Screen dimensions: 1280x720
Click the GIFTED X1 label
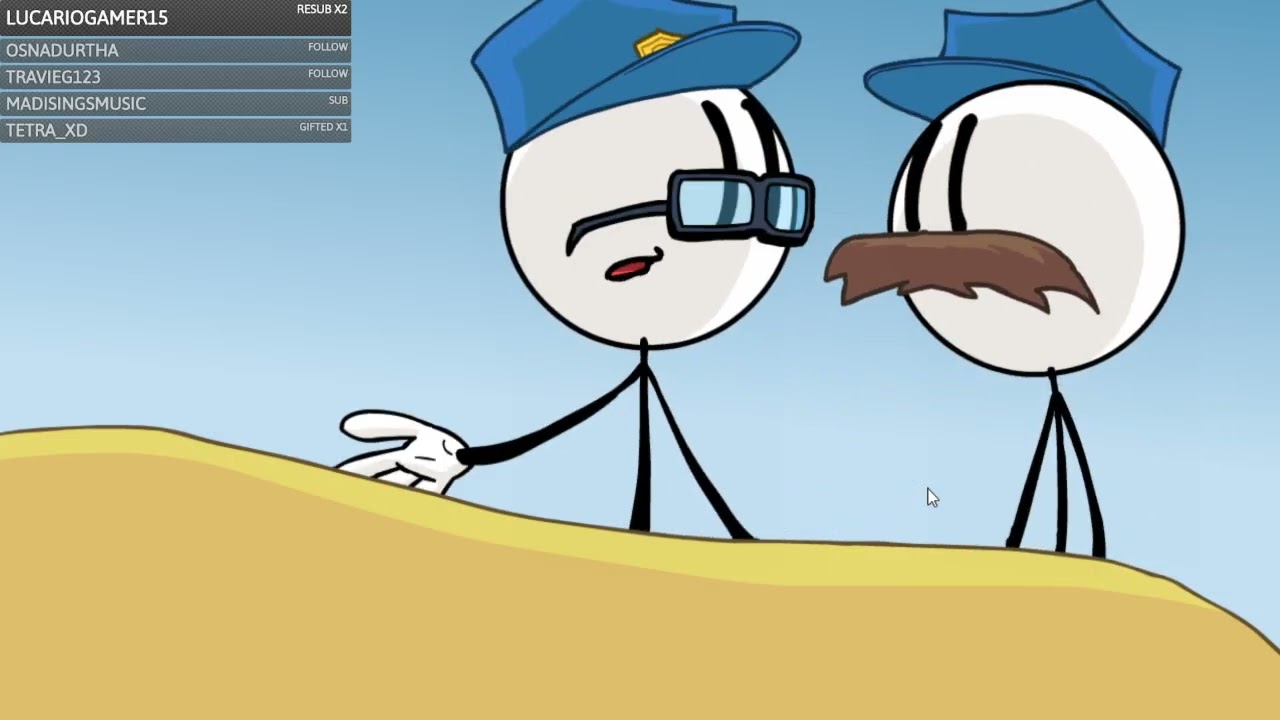click(323, 127)
